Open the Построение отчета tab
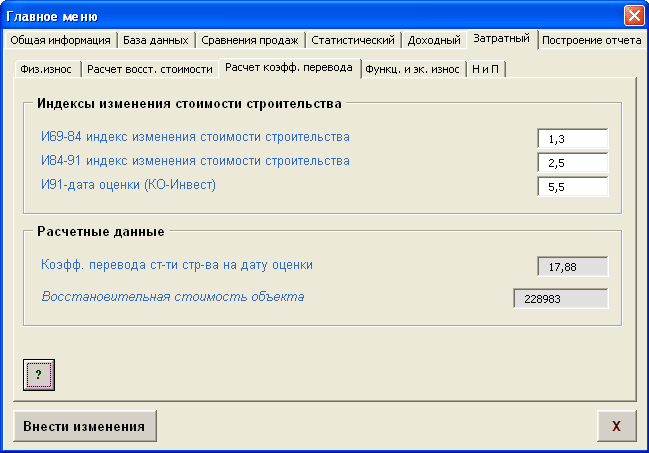 591,40
